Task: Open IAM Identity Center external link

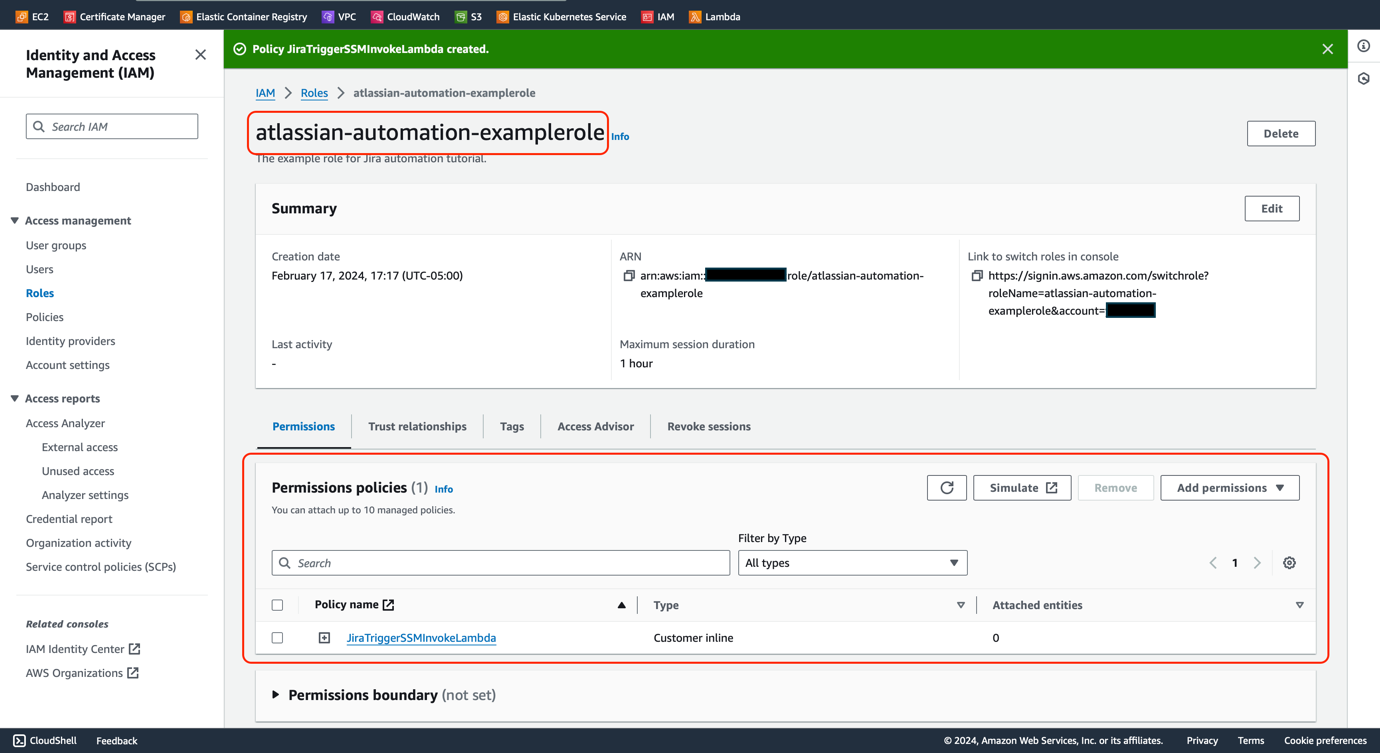Action: [83, 649]
